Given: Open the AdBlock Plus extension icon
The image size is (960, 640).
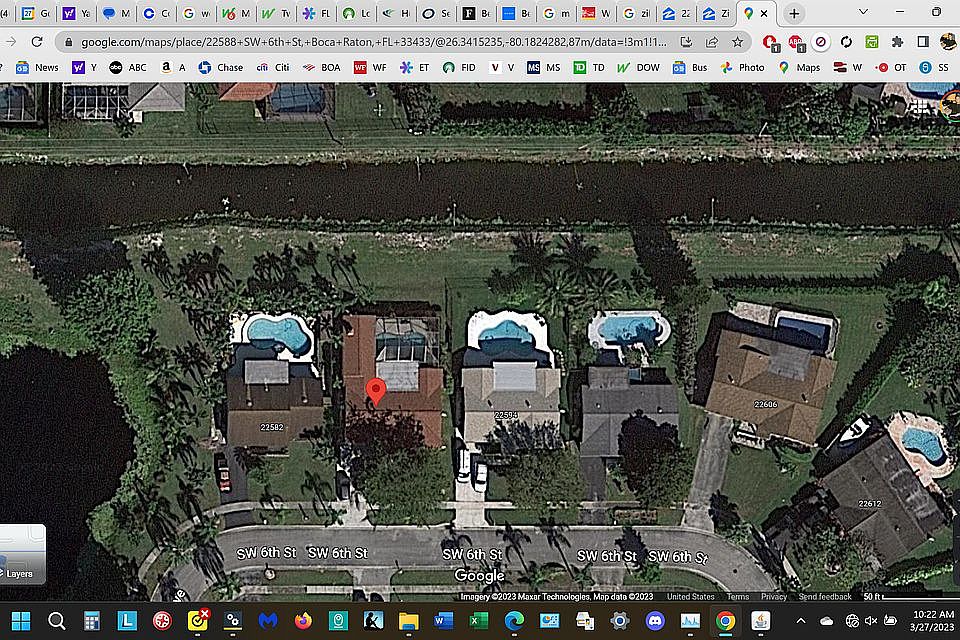Looking at the screenshot, I should pyautogui.click(x=795, y=42).
